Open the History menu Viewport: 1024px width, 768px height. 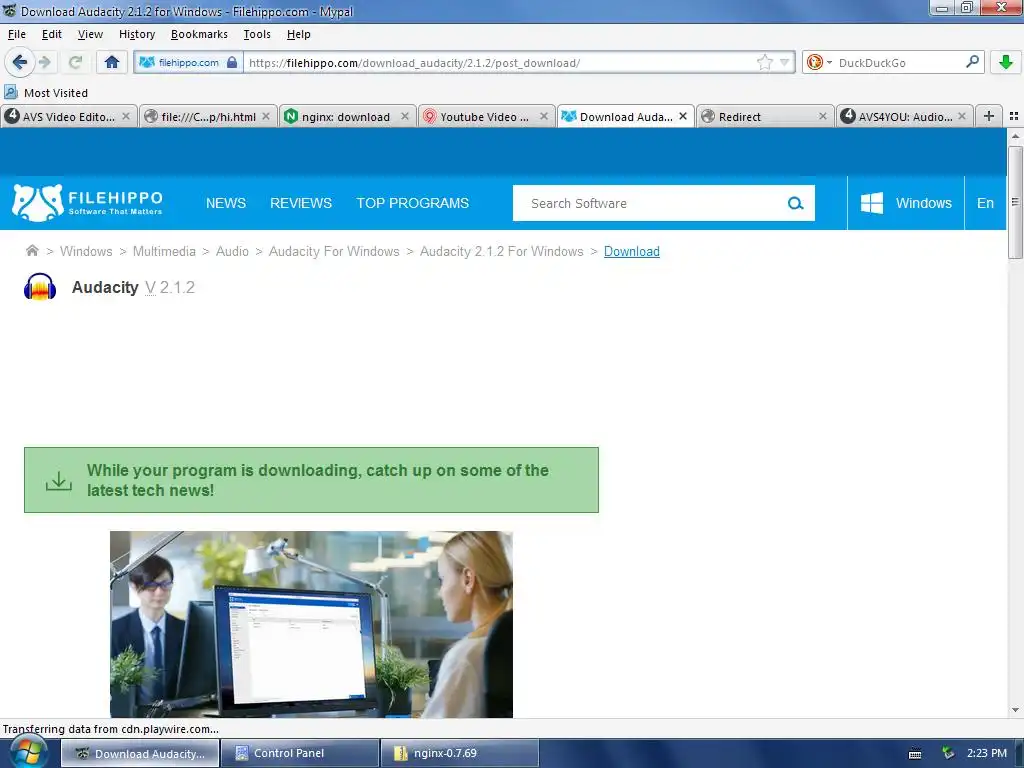click(x=137, y=34)
